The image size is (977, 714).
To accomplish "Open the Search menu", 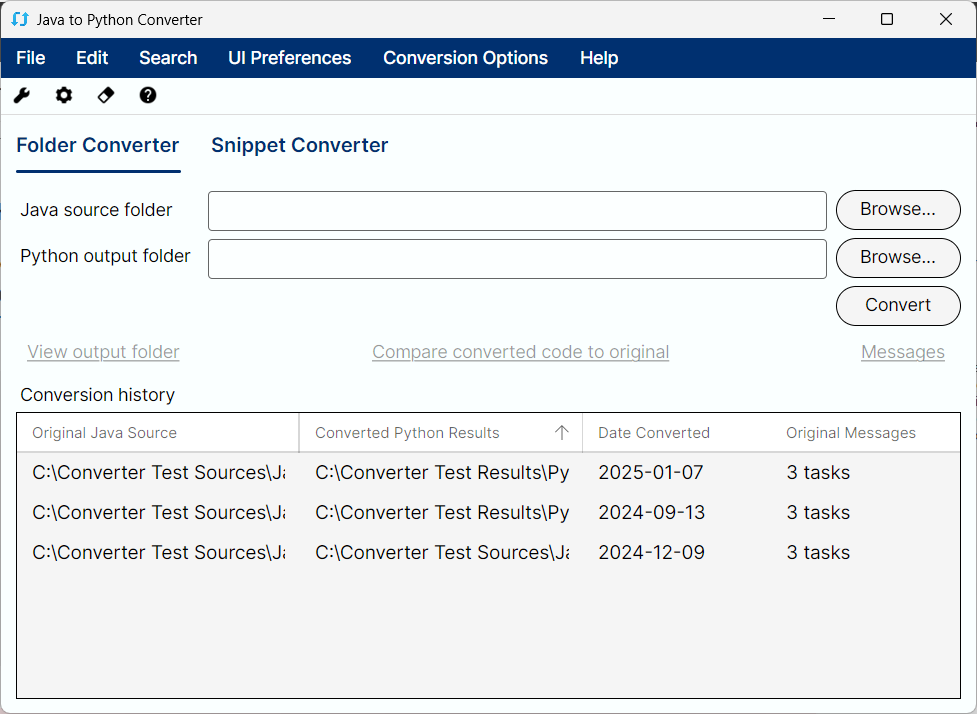I will [168, 58].
